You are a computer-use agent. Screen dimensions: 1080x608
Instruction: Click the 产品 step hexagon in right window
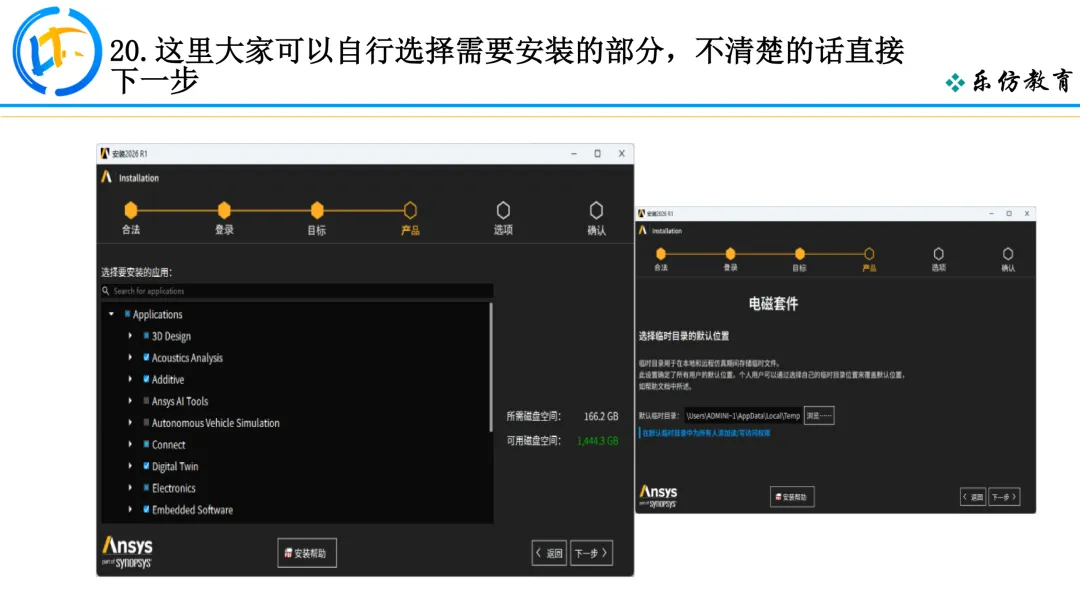(x=869, y=253)
